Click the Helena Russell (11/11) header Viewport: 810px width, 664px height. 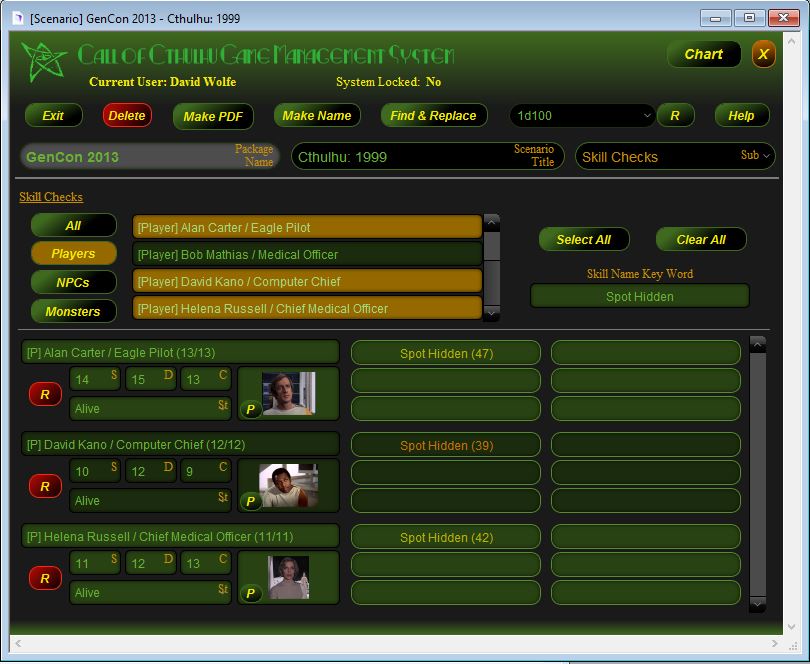tap(180, 536)
